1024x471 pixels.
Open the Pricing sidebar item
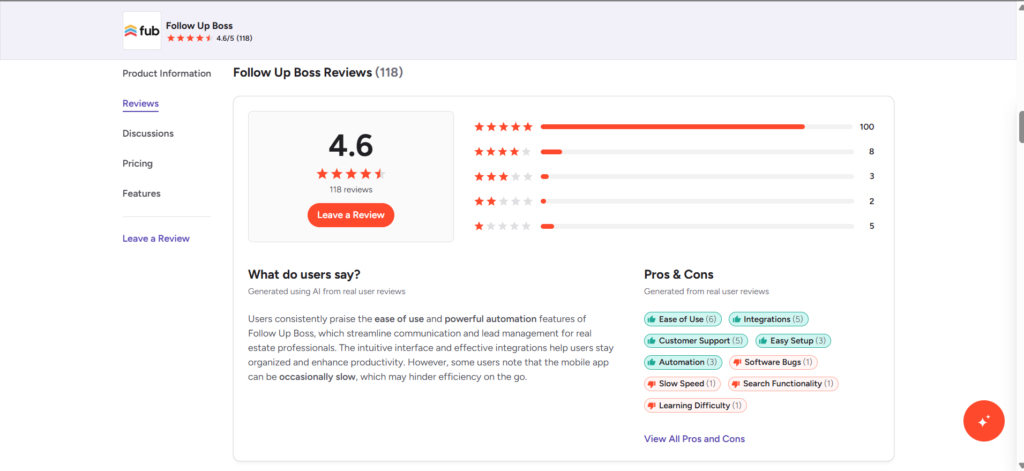pyautogui.click(x=137, y=163)
